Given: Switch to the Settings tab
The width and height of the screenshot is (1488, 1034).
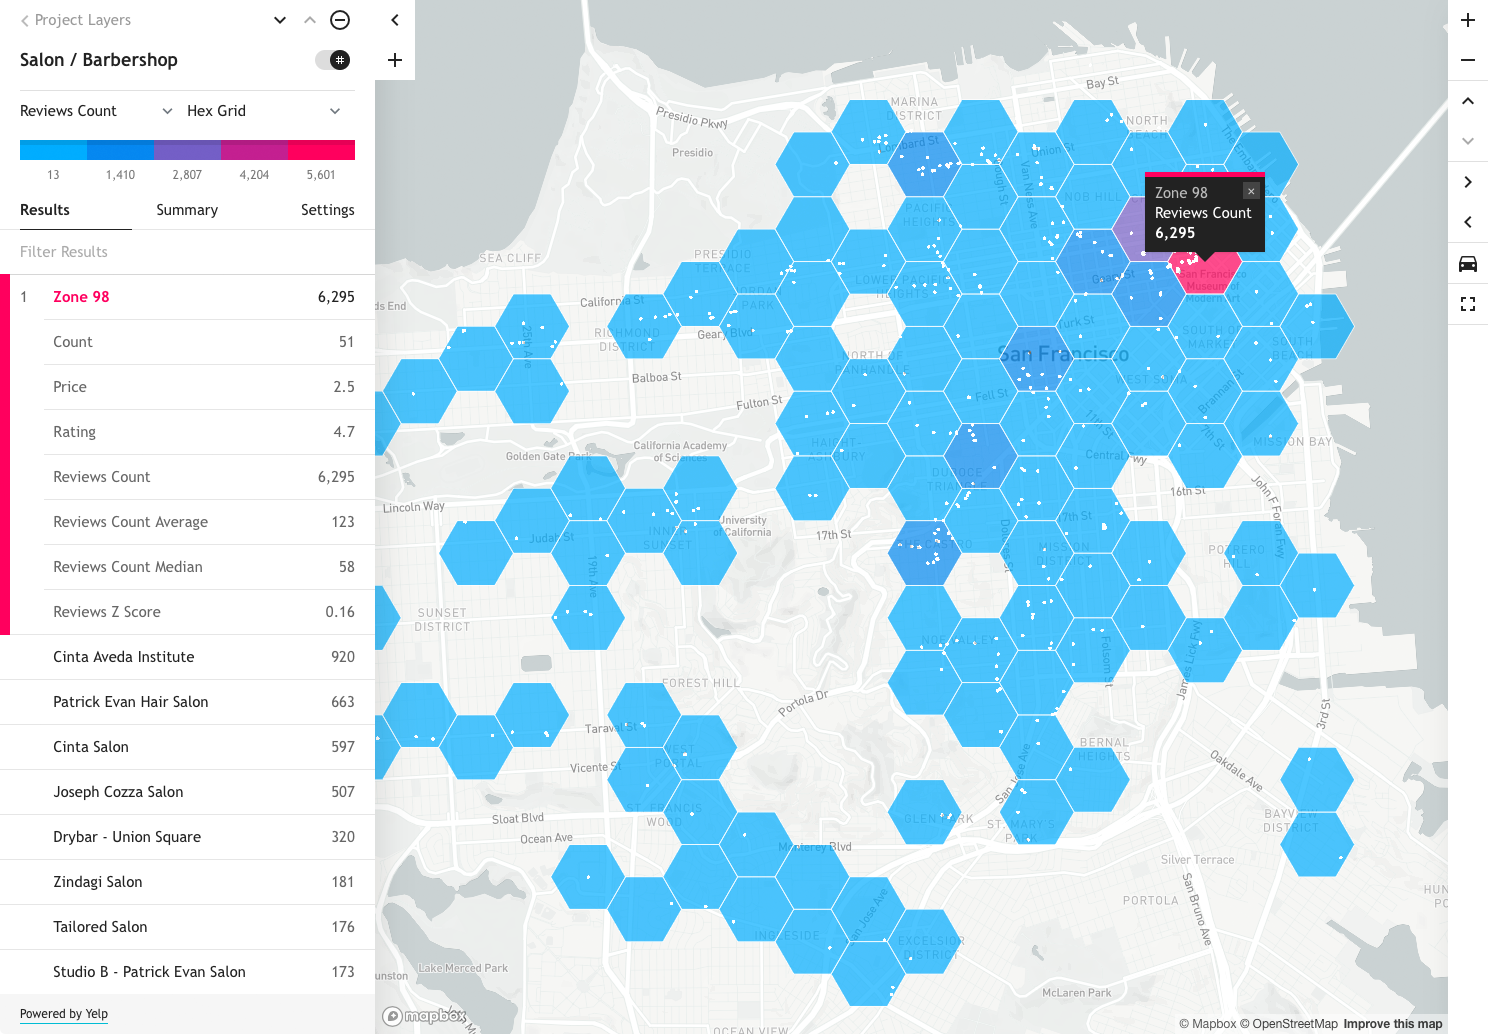Looking at the screenshot, I should pyautogui.click(x=328, y=210).
